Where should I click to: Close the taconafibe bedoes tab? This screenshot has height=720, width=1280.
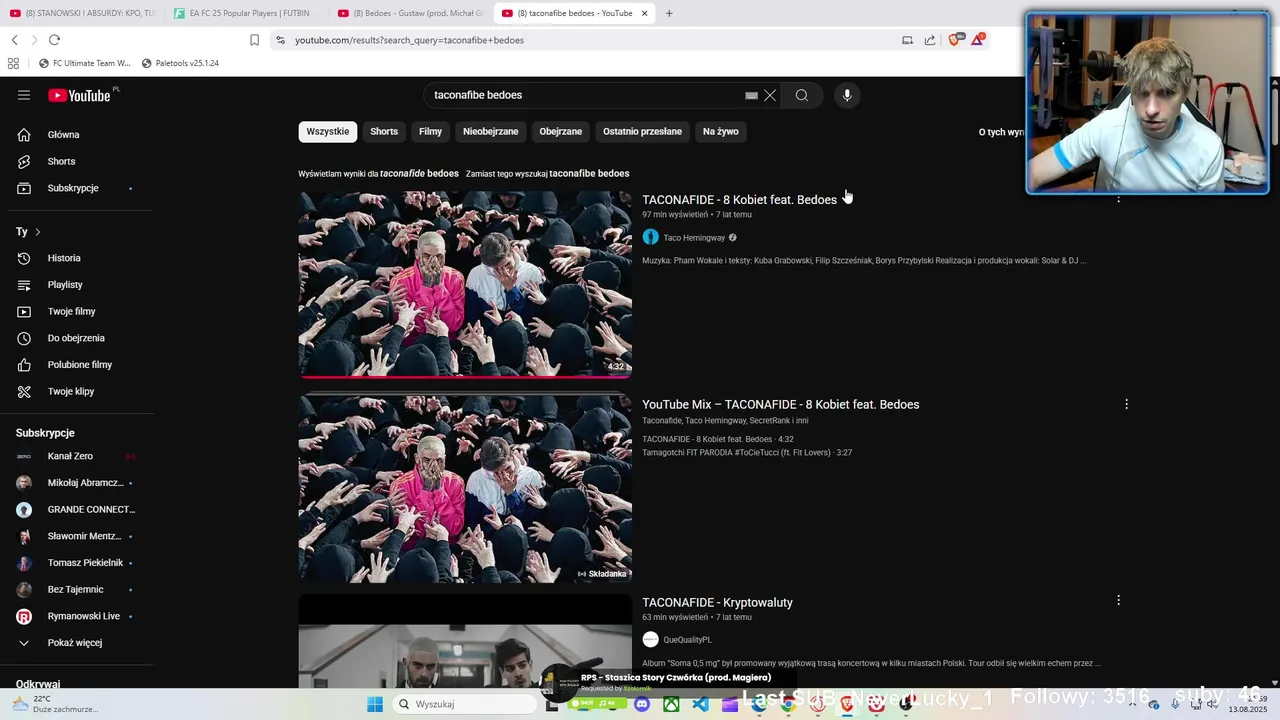tap(644, 13)
